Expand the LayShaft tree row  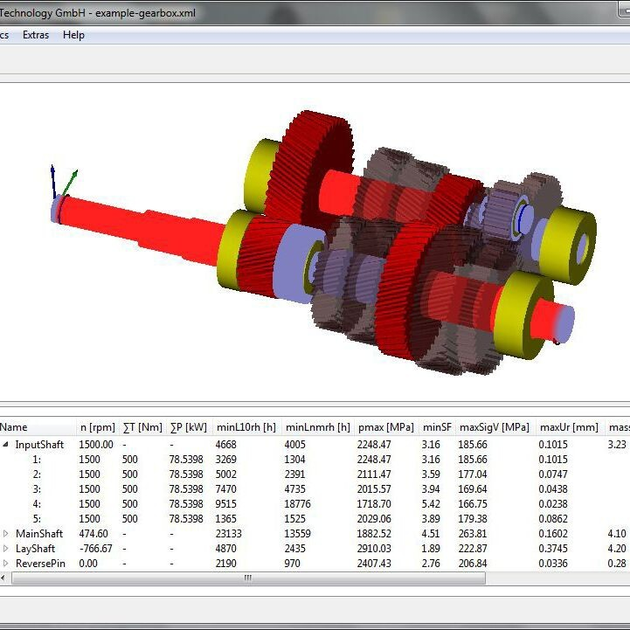point(6,549)
